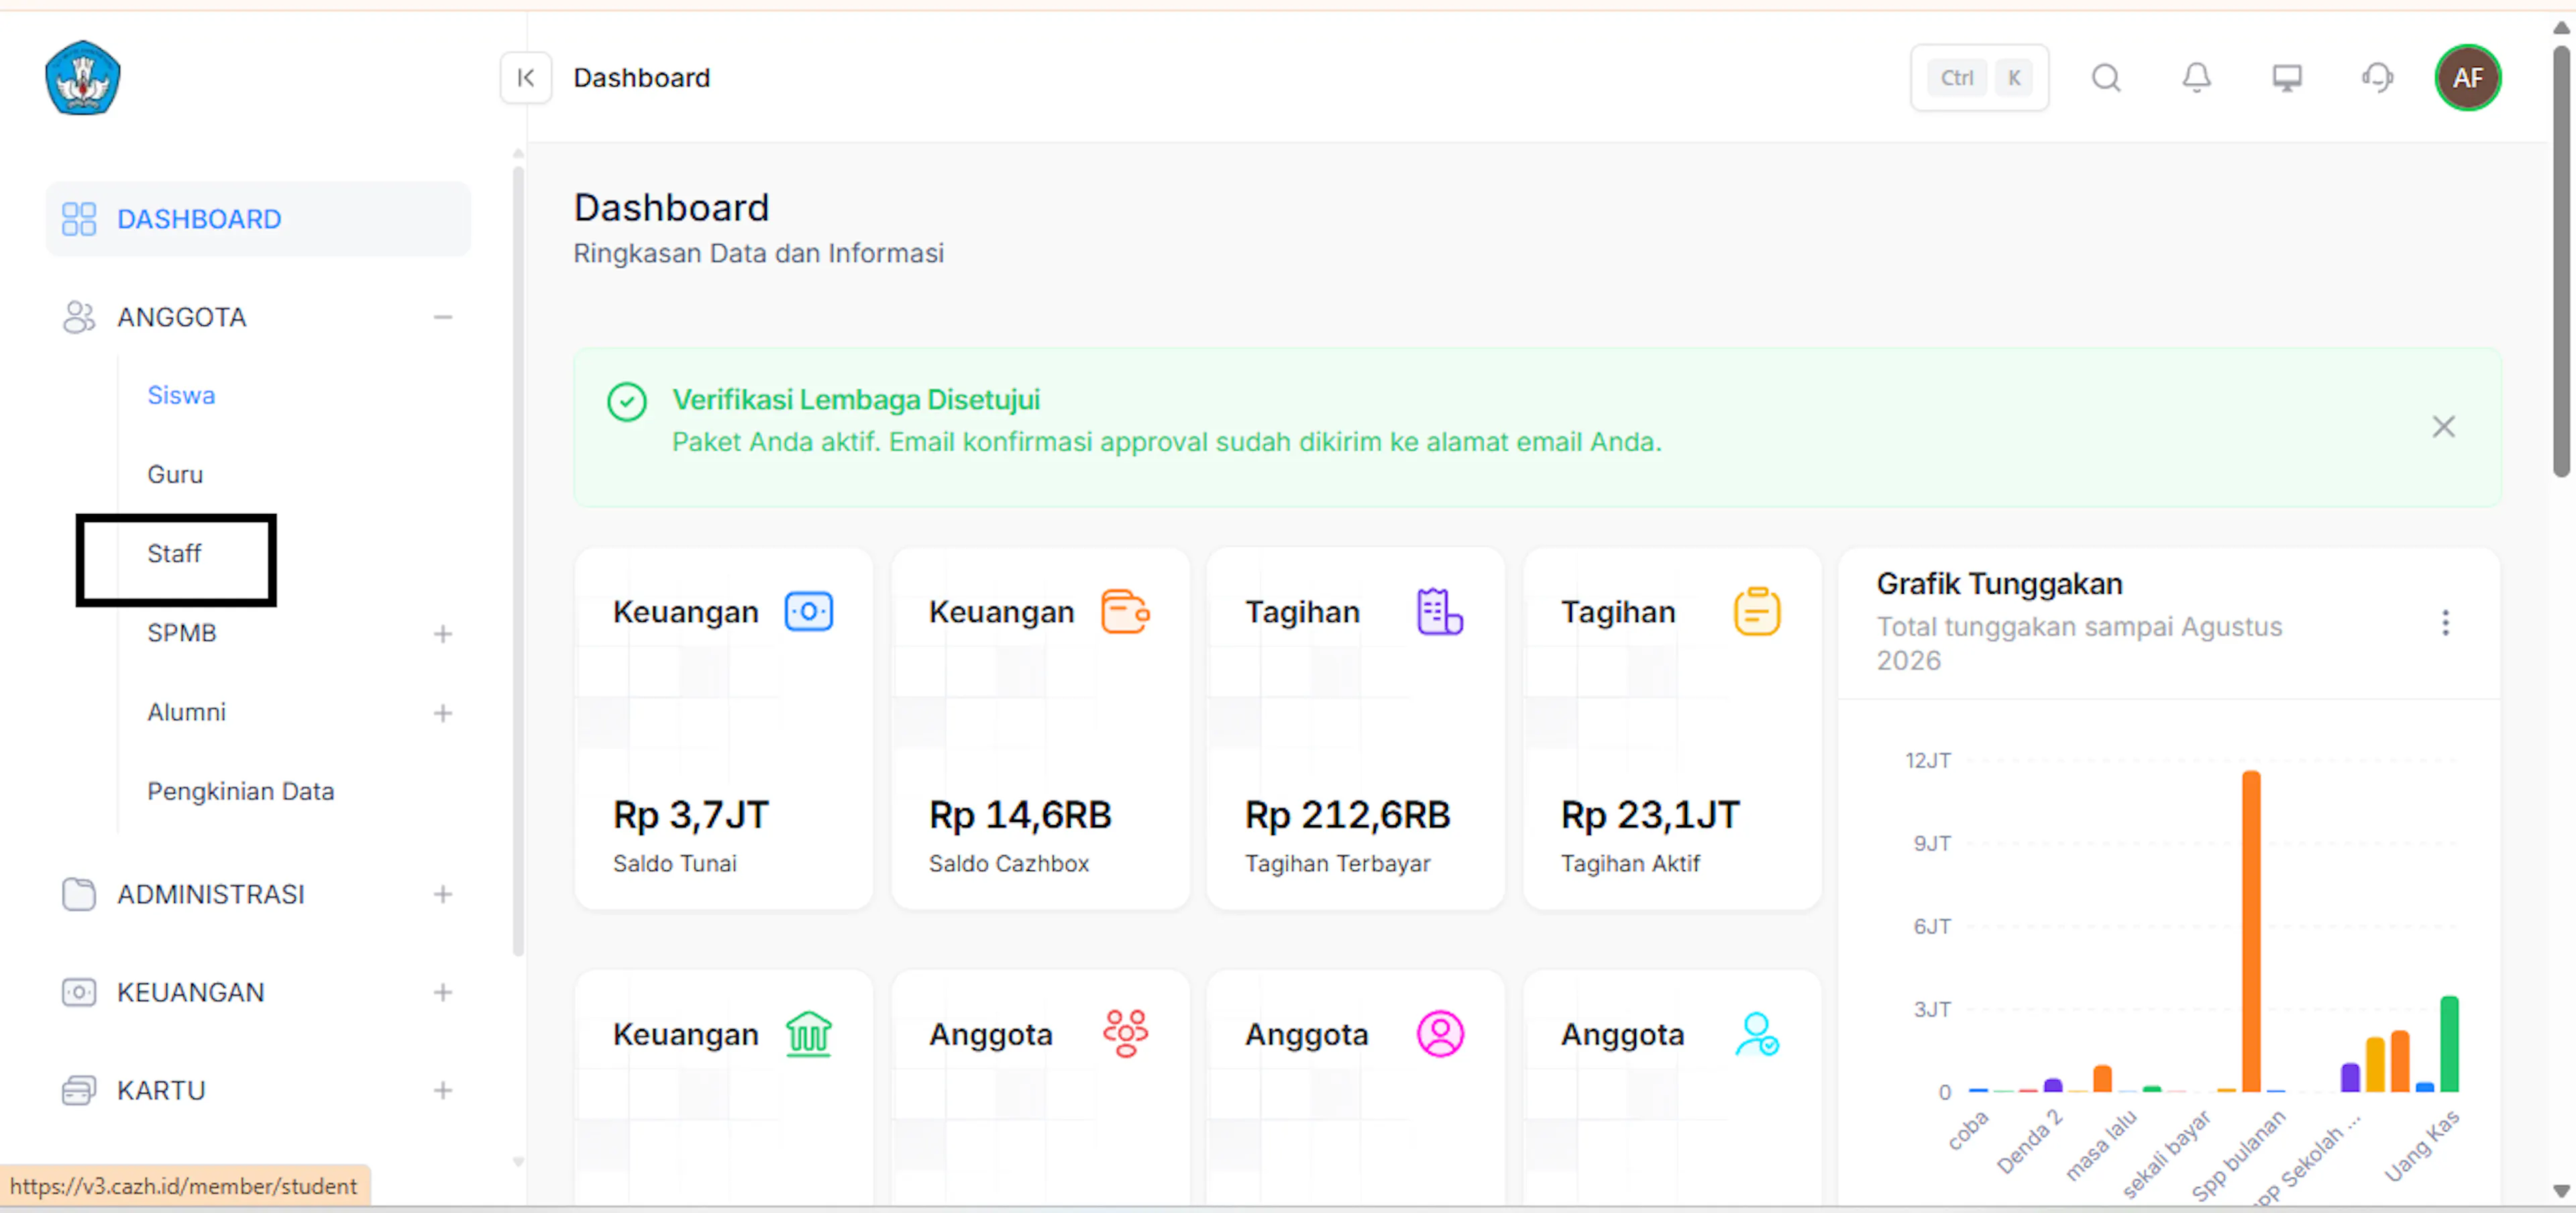This screenshot has height=1213, width=2576.
Task: Click the red group members icon
Action: [x=1125, y=1034]
